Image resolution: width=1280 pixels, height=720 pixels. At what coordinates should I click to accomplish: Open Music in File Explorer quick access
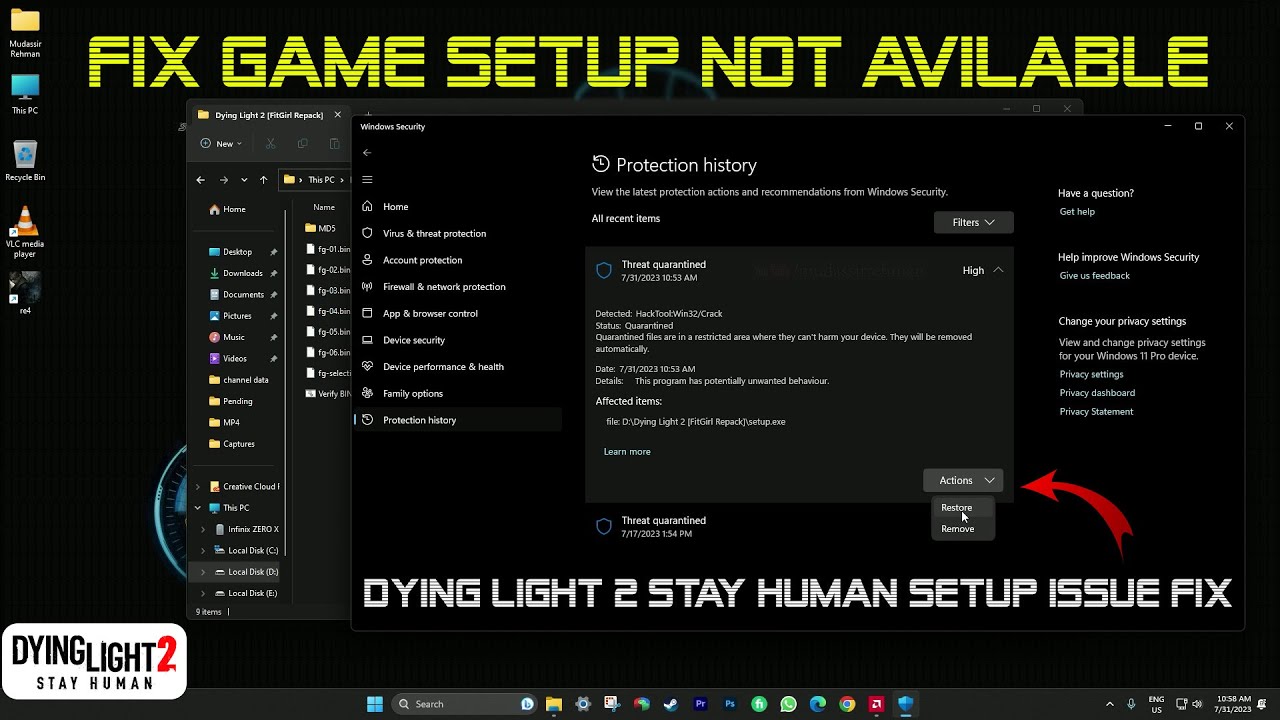click(233, 337)
